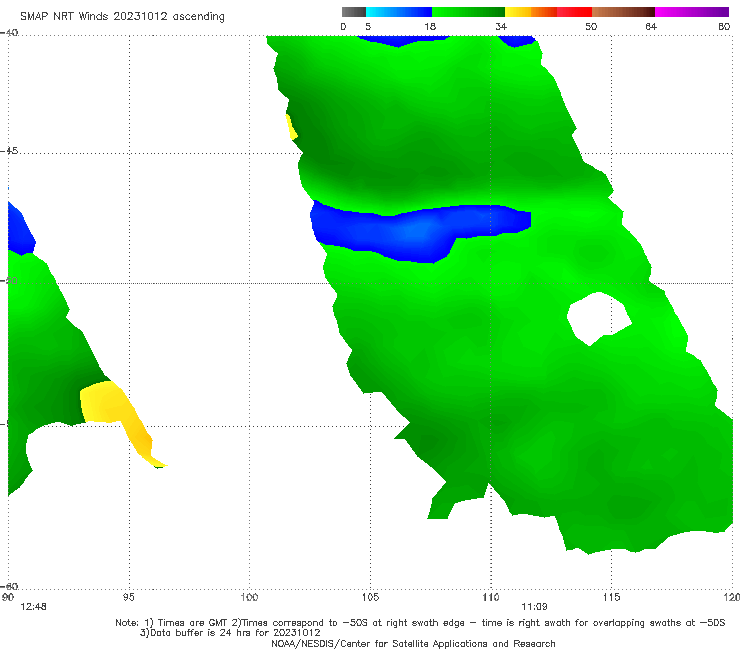Click the 'Data buffer is 24 hrs' note

pos(230,633)
